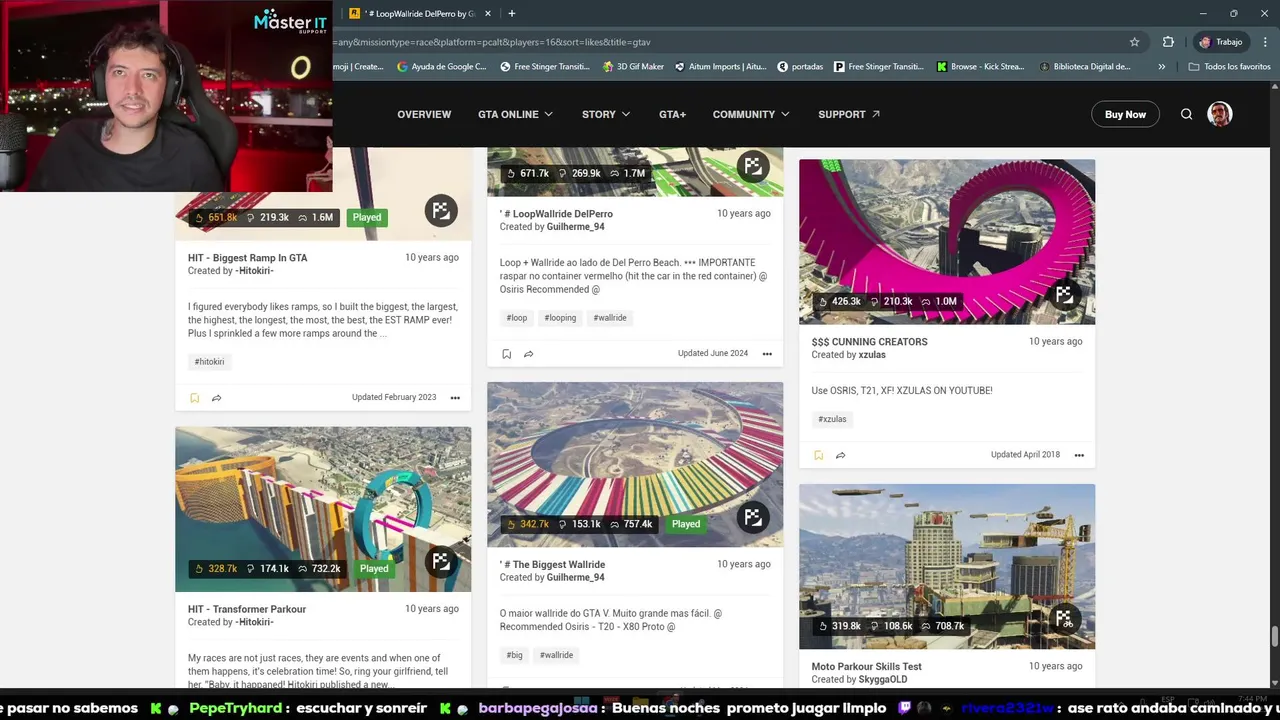Expand the STORY menu

[606, 114]
